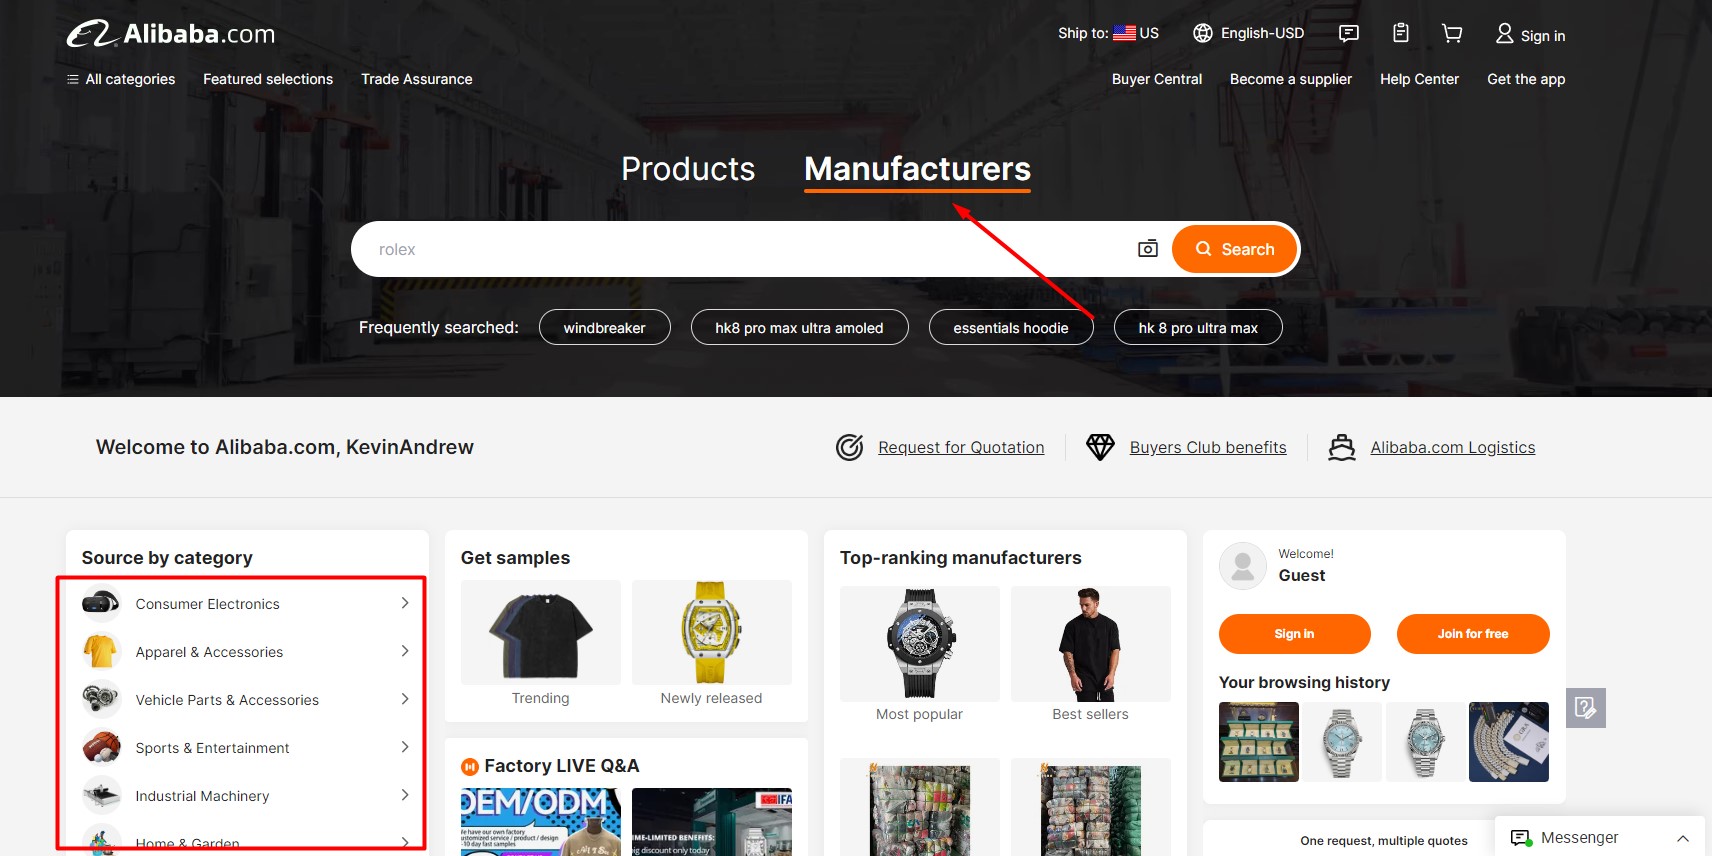Expand the Consumer Electronics category arrow
The width and height of the screenshot is (1712, 856).
(x=405, y=603)
